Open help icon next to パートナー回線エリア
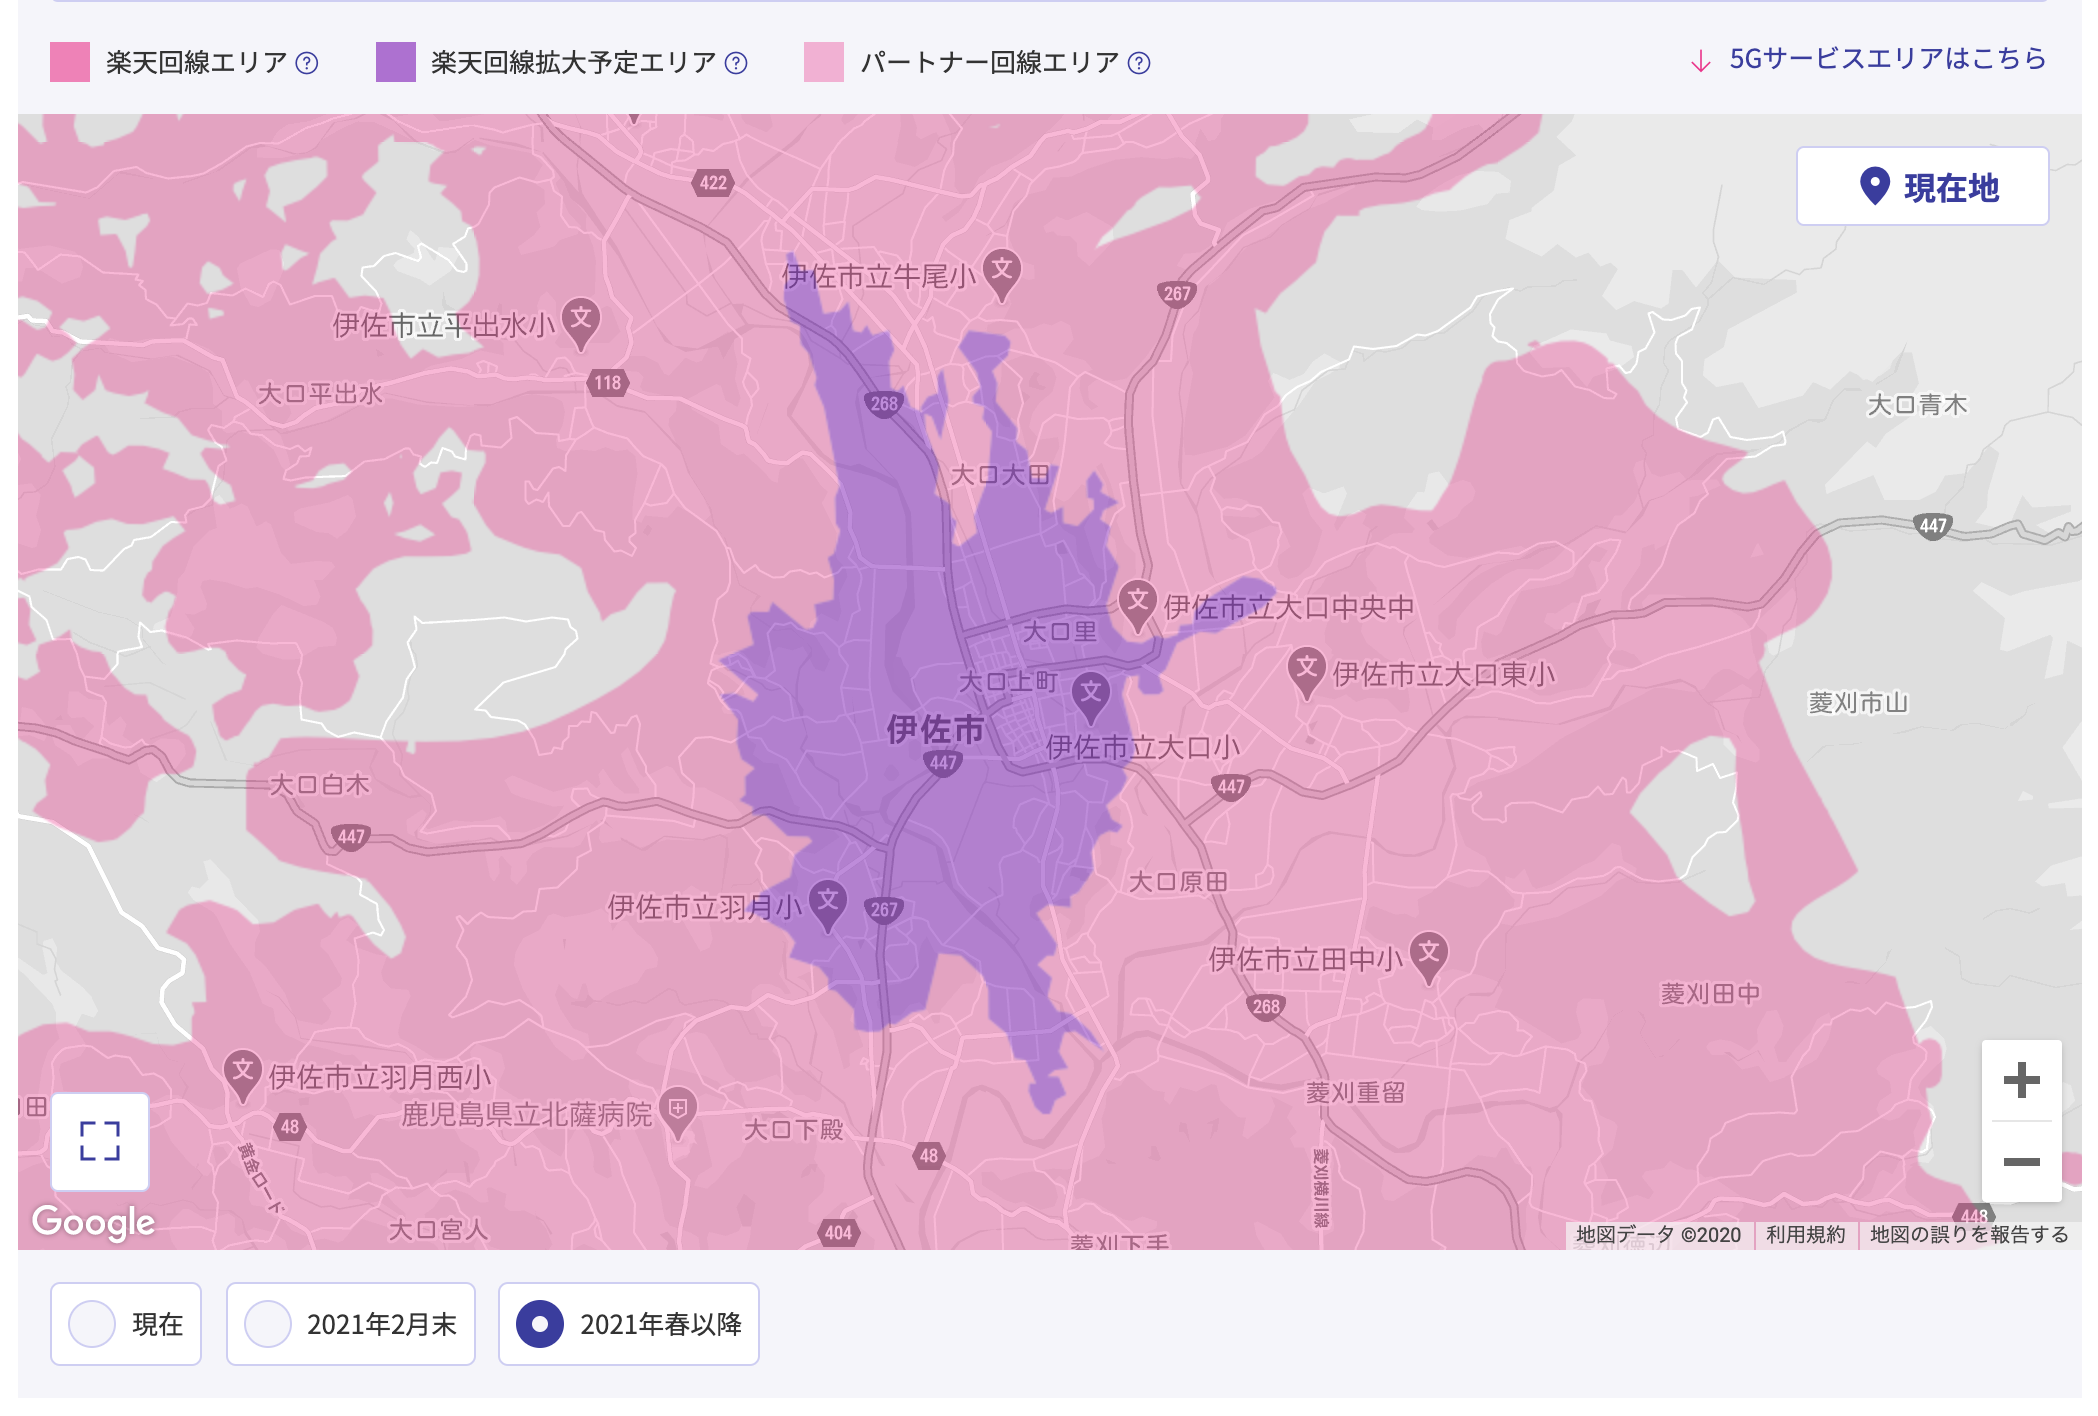Image resolution: width=2098 pixels, height=1416 pixels. click(1139, 63)
